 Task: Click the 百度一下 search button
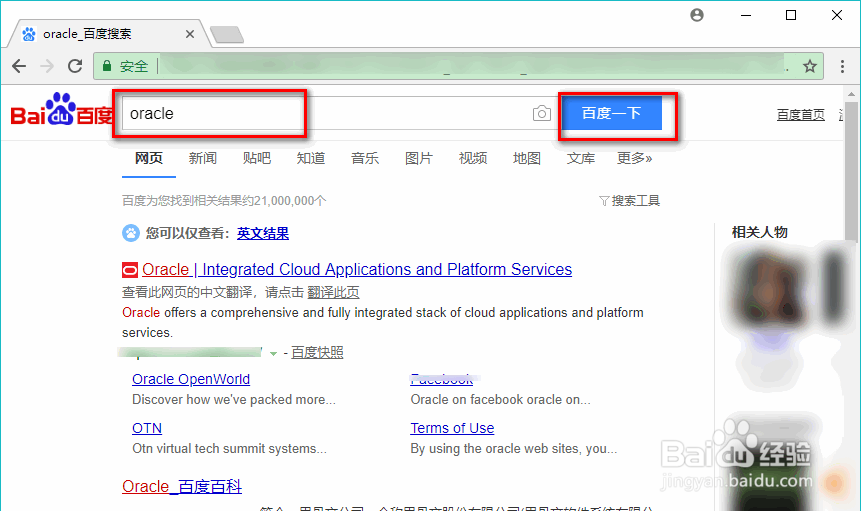pyautogui.click(x=612, y=113)
